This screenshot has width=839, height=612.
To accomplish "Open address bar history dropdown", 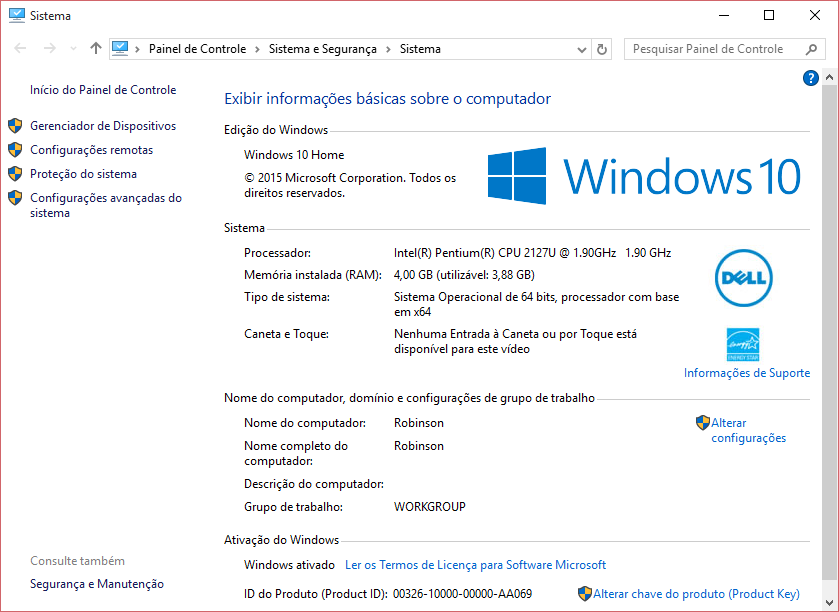I will pos(582,49).
